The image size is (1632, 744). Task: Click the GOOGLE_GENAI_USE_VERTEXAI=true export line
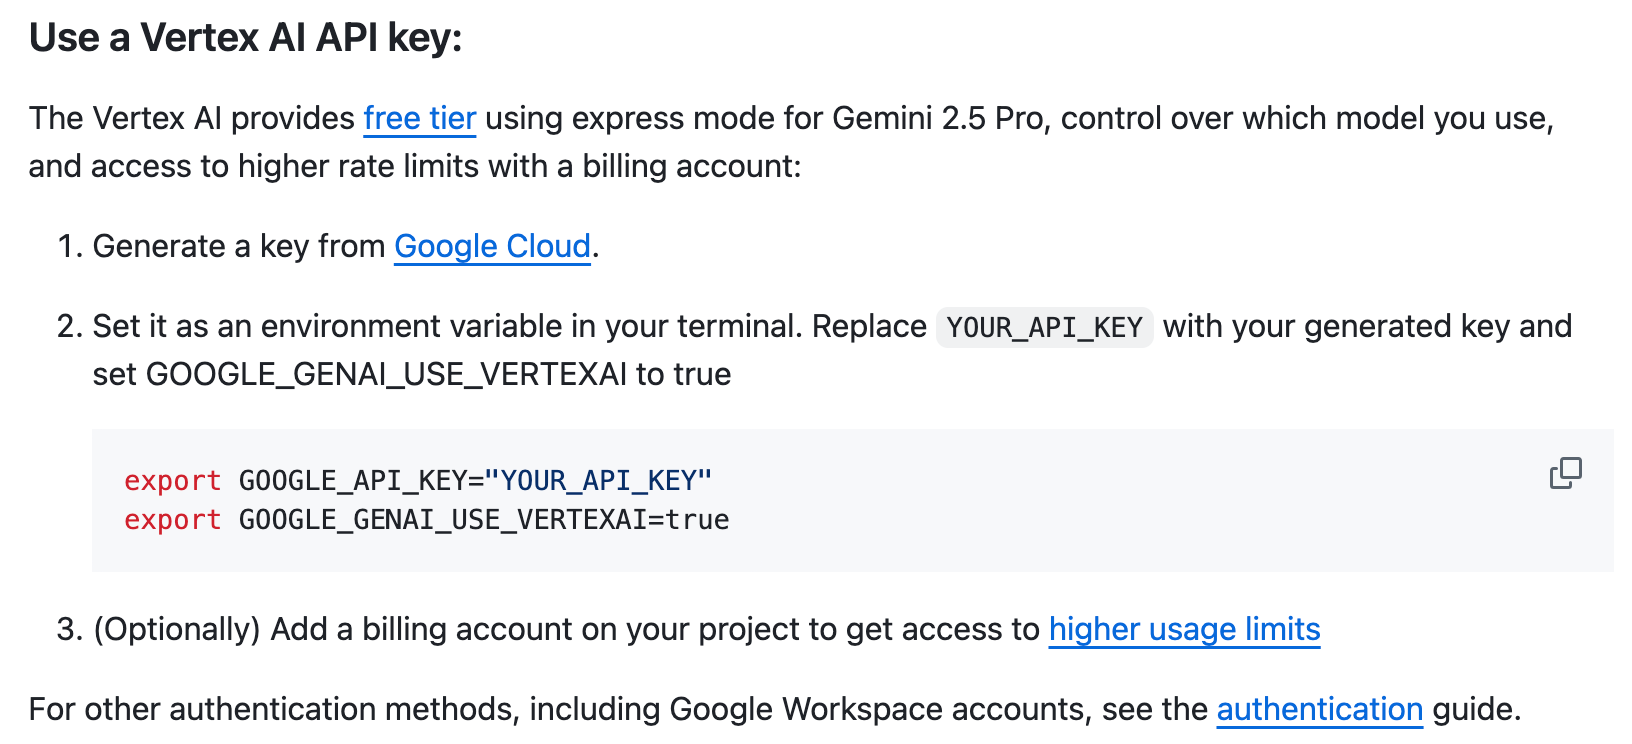pos(427,520)
